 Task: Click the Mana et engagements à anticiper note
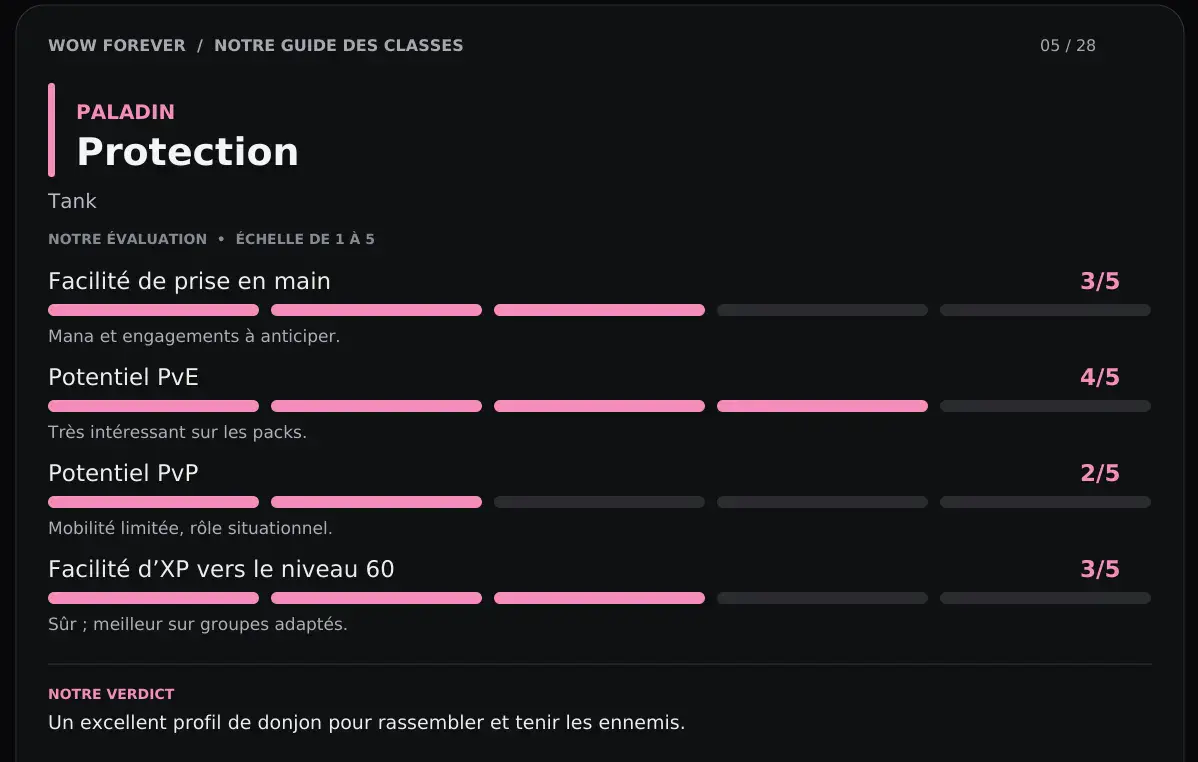pyautogui.click(x=194, y=336)
